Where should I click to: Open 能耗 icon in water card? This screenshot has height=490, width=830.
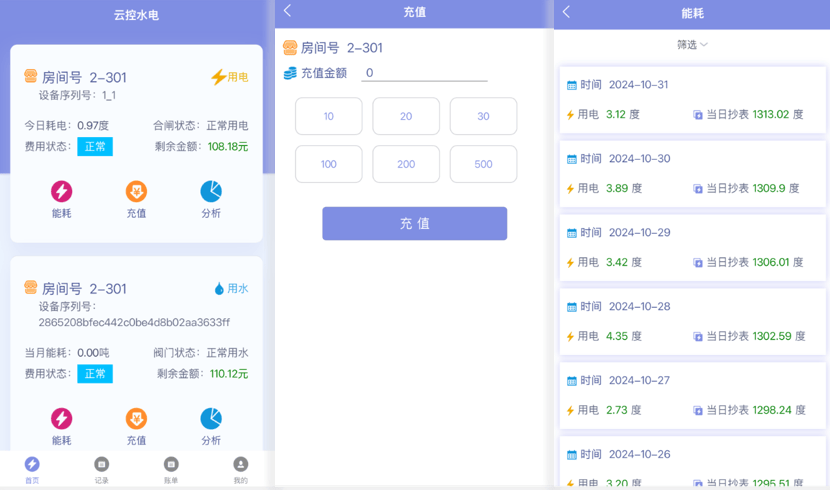(62, 418)
